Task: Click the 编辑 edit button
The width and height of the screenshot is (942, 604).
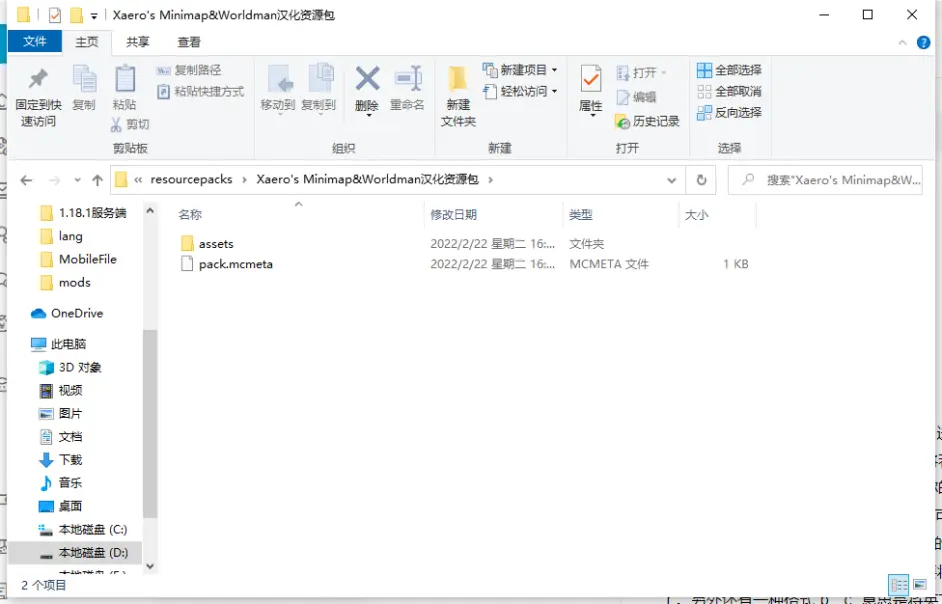Action: coord(636,97)
